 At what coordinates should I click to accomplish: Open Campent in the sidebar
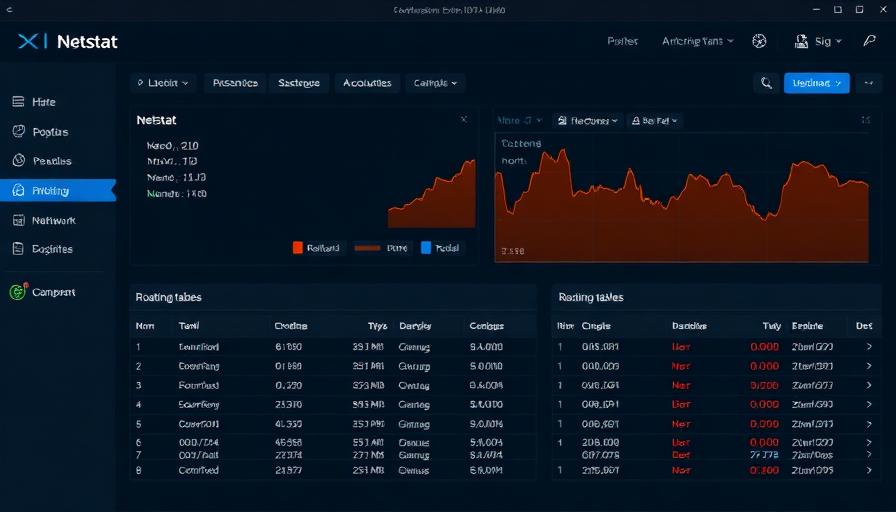53,292
